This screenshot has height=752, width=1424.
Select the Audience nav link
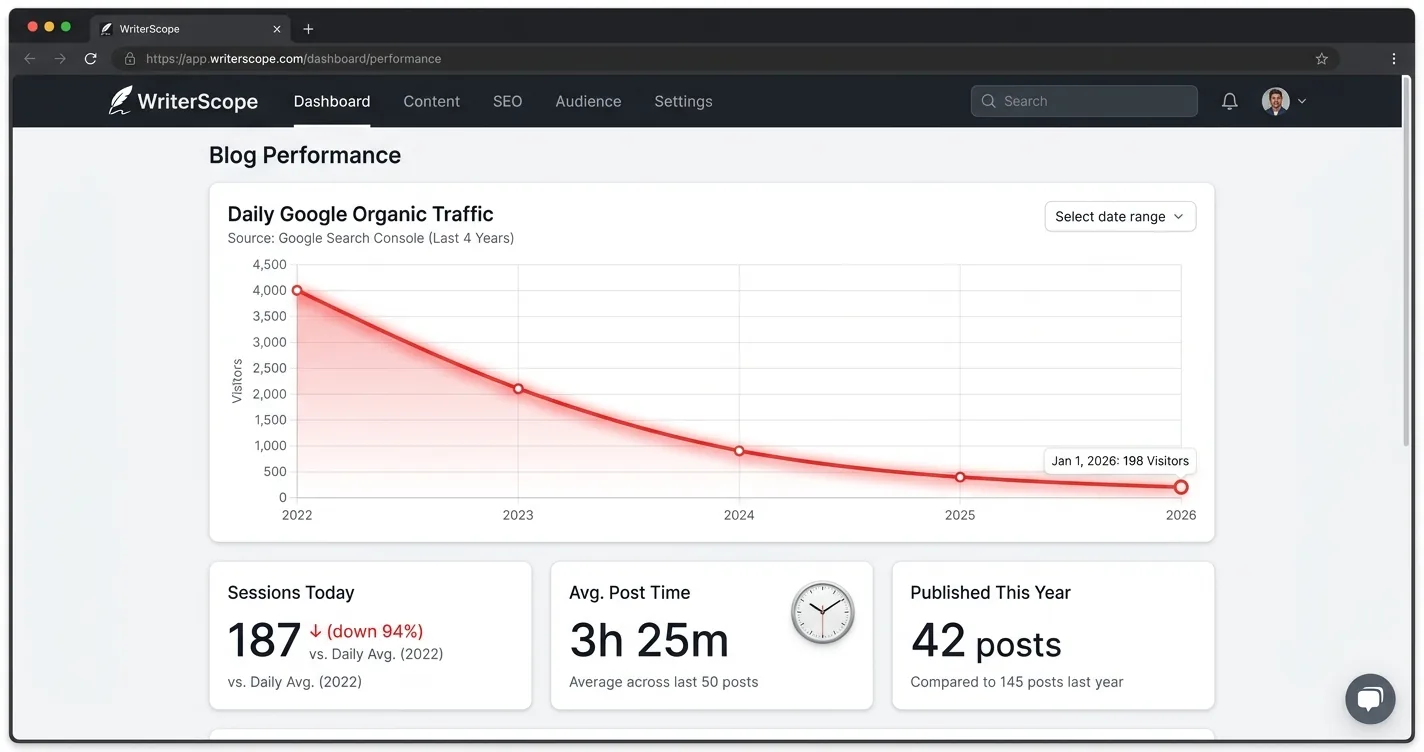pyautogui.click(x=588, y=101)
